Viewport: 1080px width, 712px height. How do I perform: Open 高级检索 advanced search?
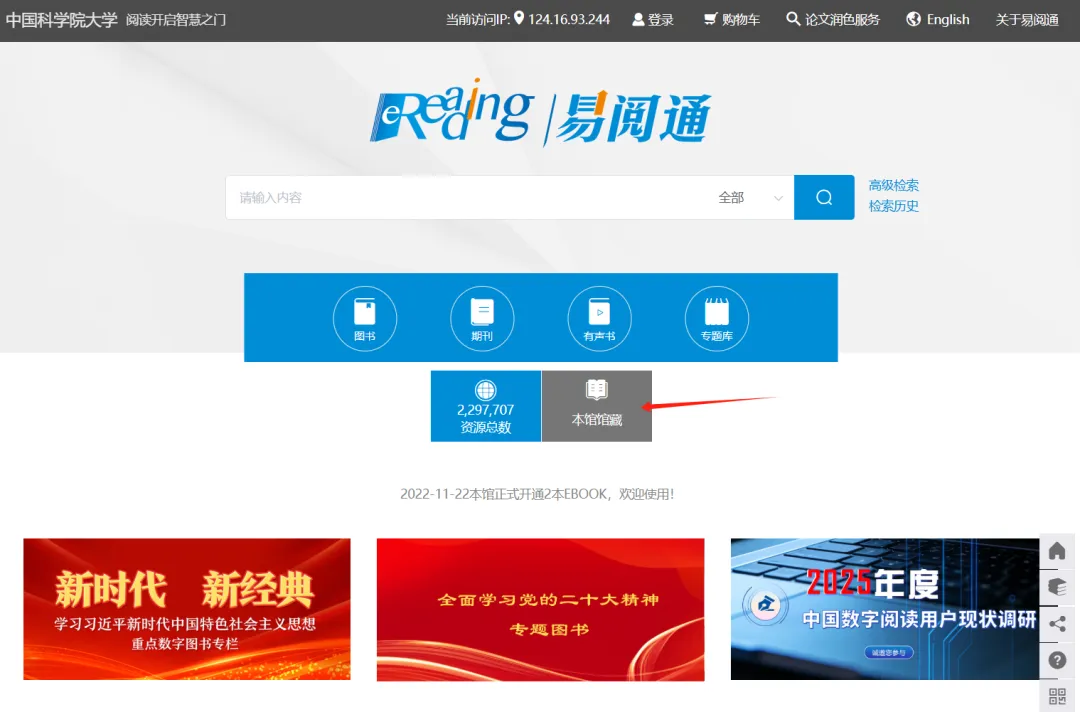point(893,185)
